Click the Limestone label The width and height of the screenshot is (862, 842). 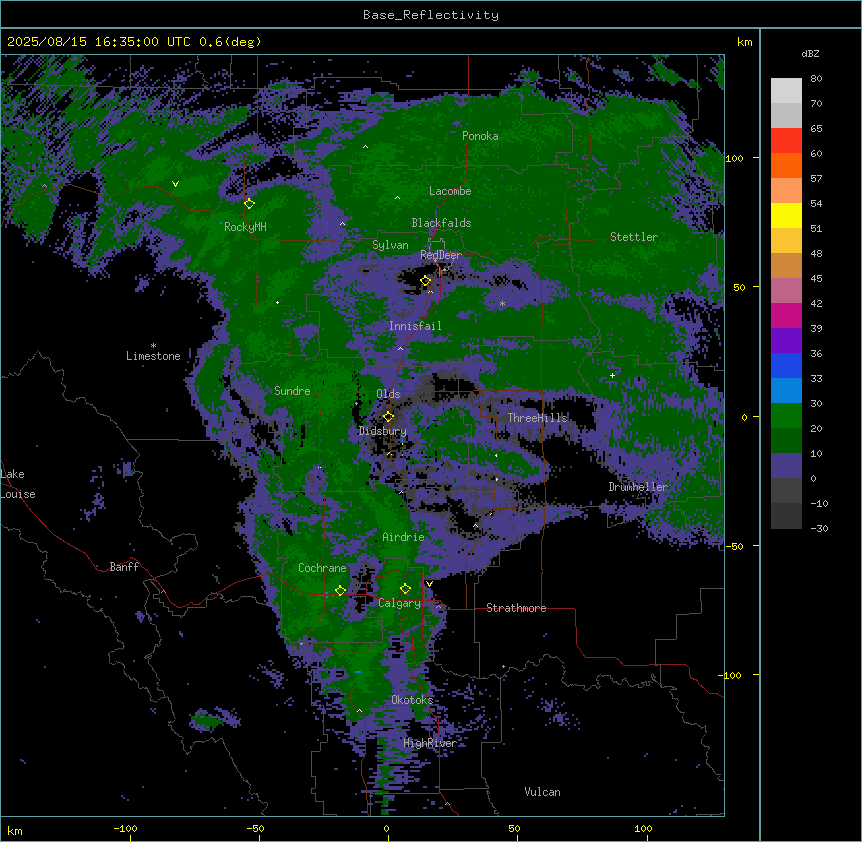point(153,356)
